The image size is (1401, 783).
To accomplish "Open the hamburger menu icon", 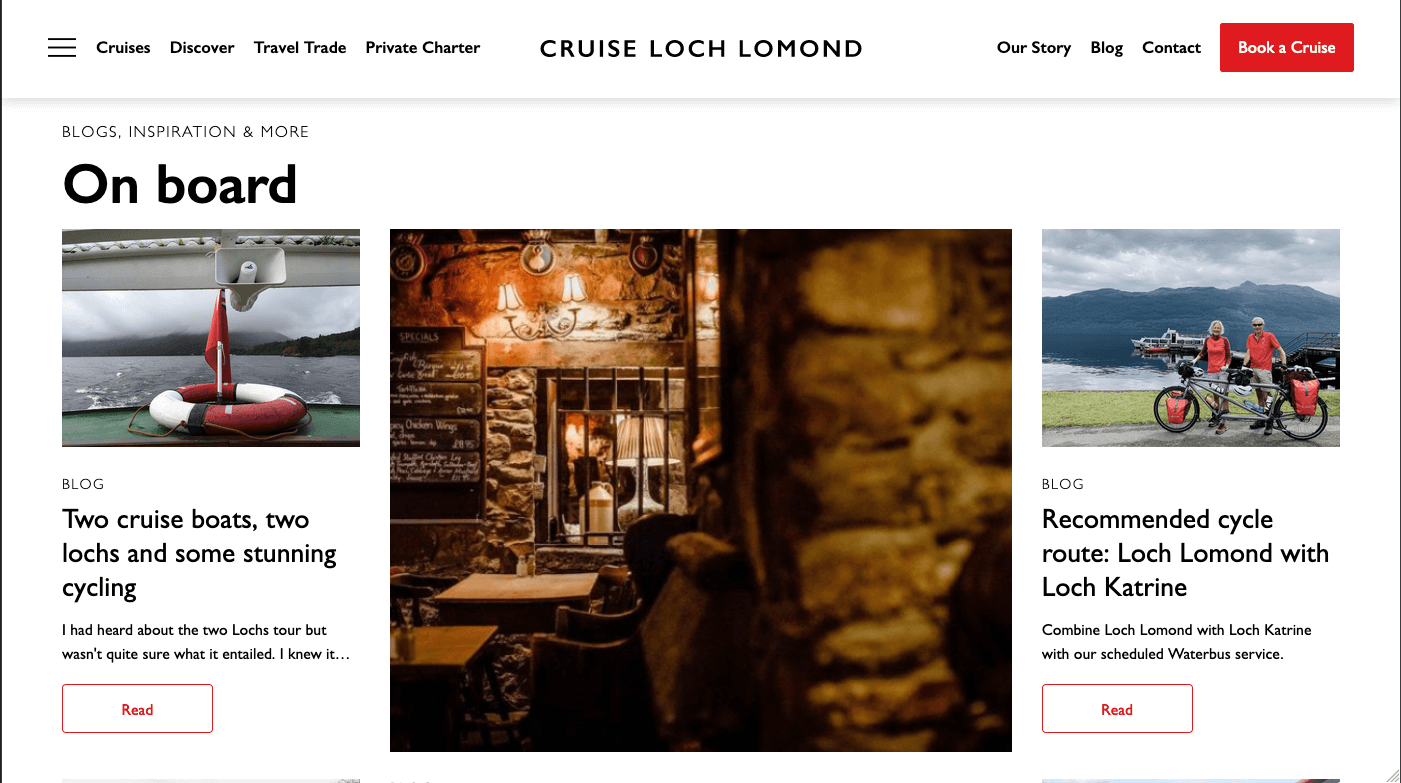I will click(x=62, y=48).
